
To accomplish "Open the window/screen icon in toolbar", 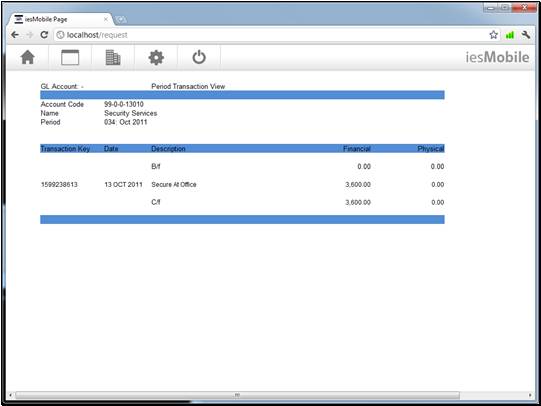I will click(x=70, y=57).
